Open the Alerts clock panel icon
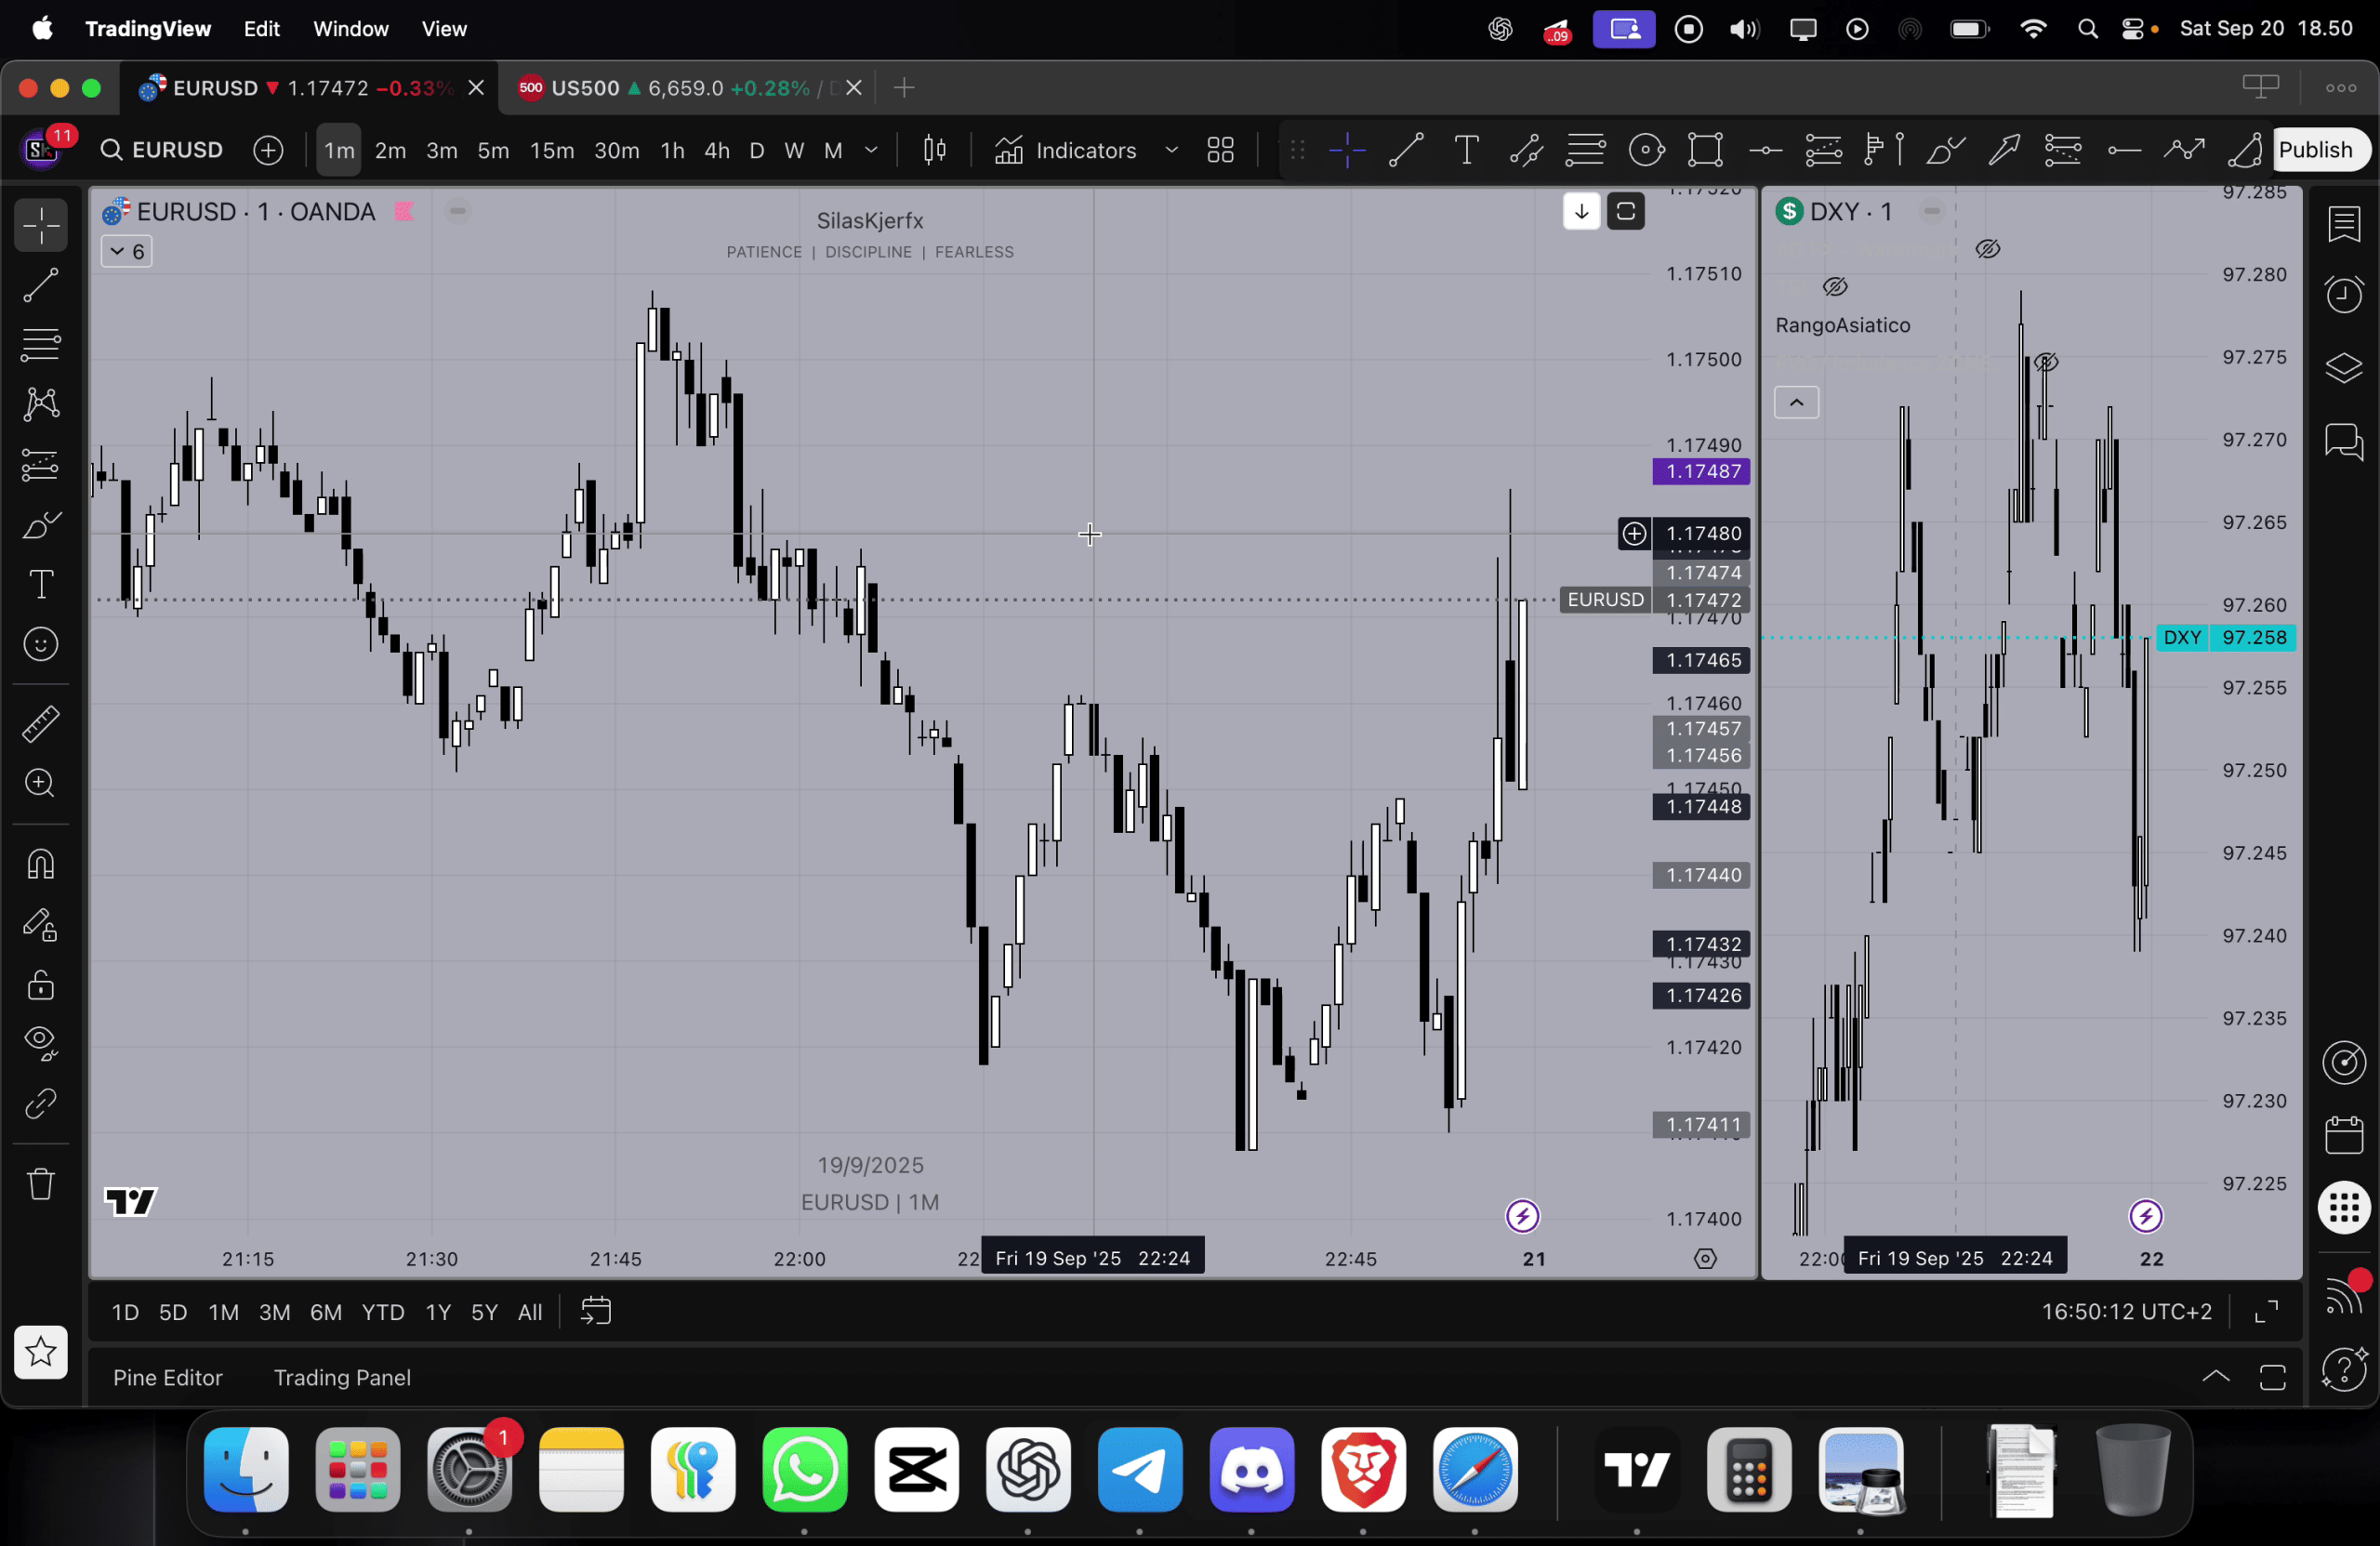The image size is (2380, 1546). [2343, 294]
